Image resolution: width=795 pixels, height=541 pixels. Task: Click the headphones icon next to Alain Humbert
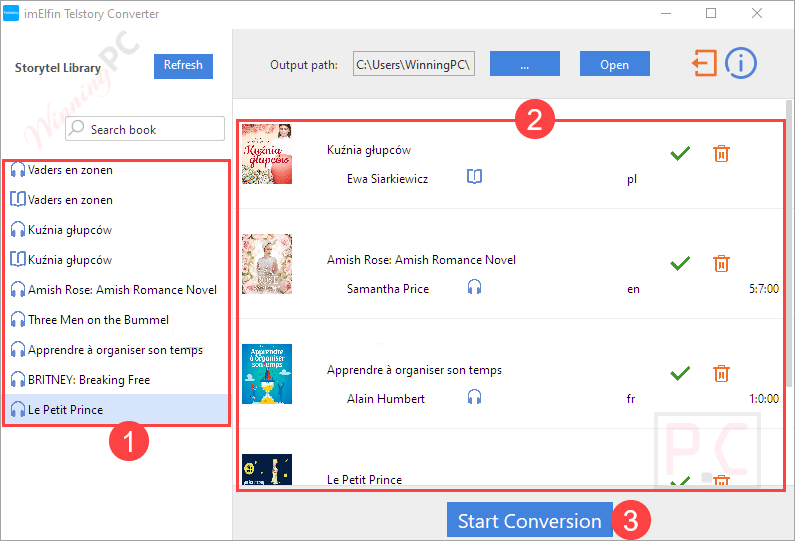tap(474, 396)
